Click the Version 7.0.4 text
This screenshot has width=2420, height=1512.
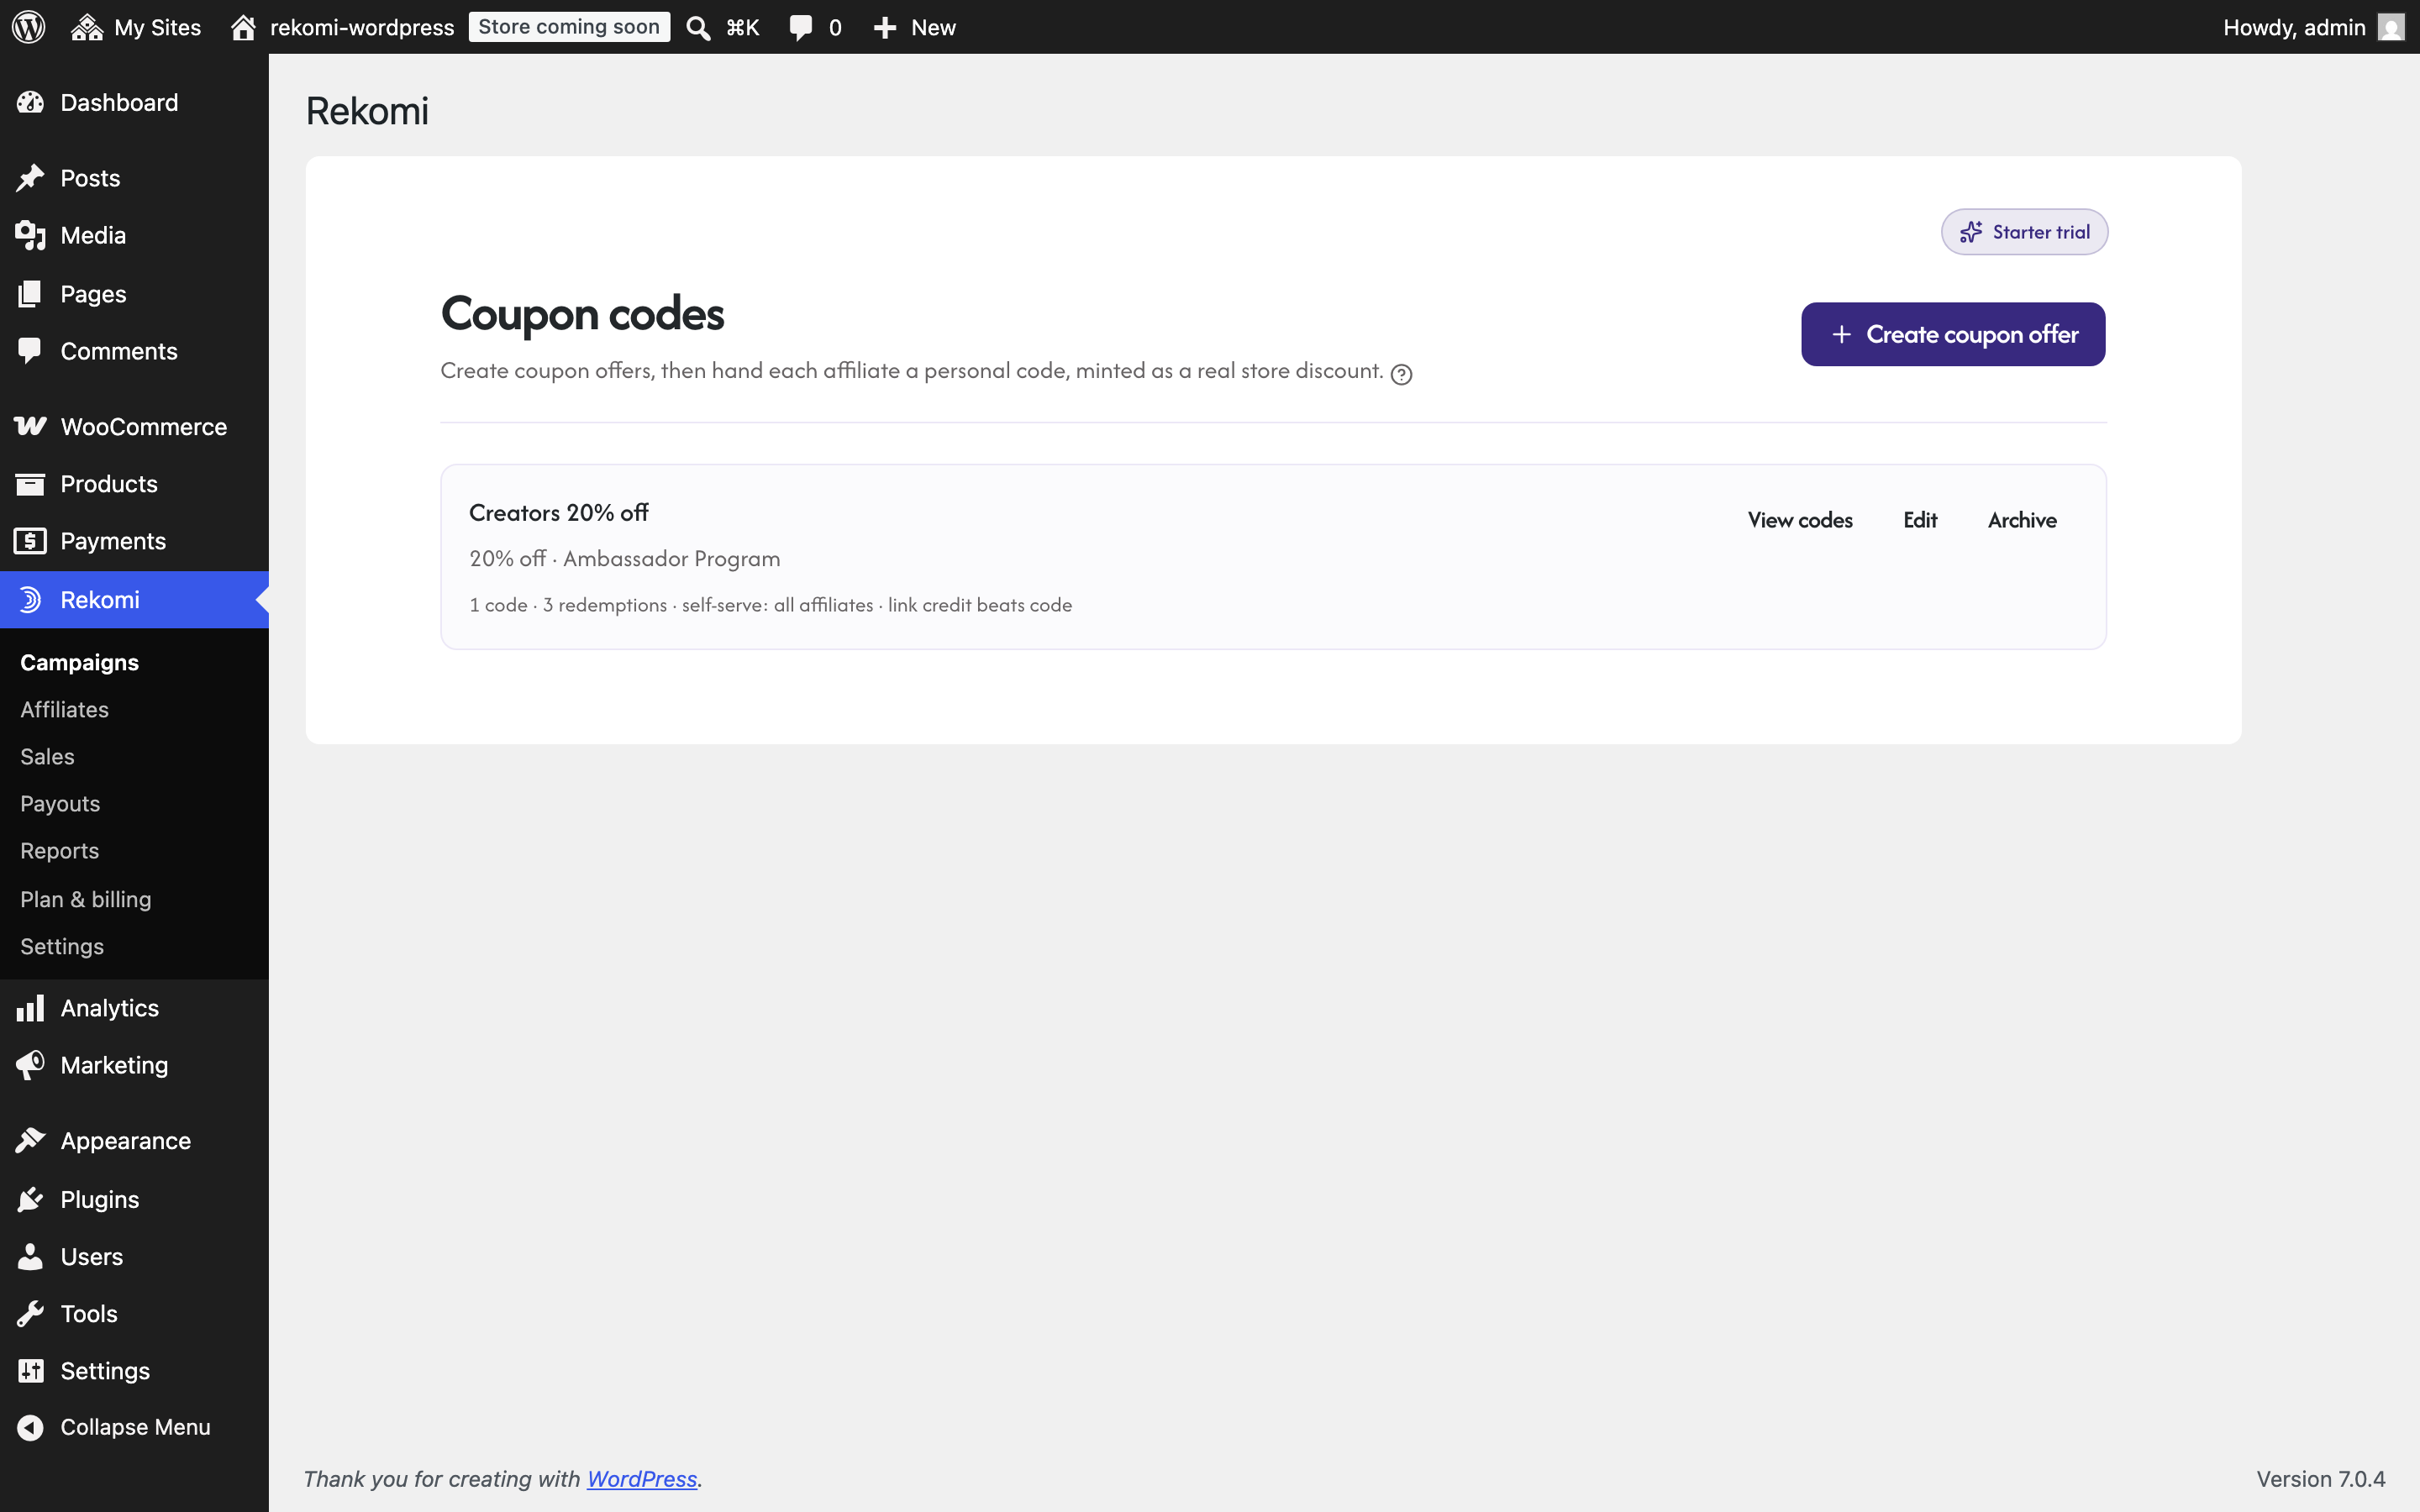tap(2320, 1479)
